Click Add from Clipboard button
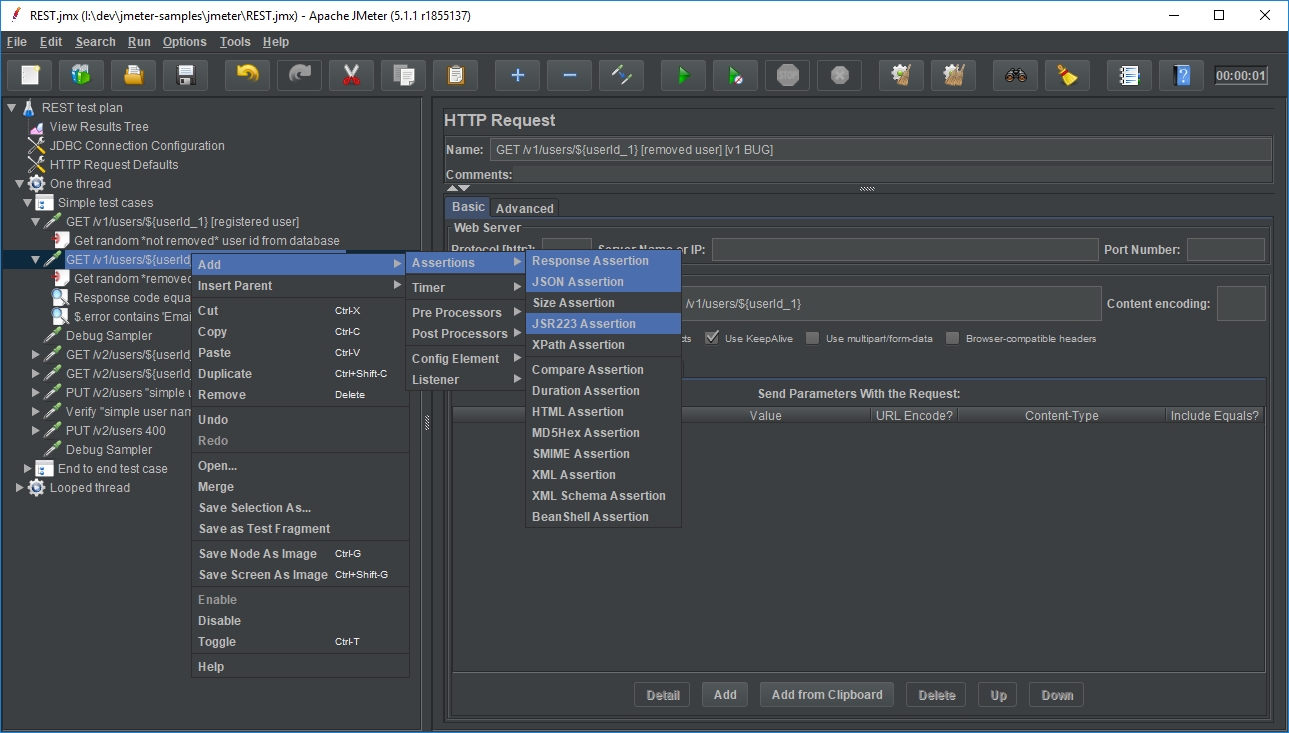The image size is (1289, 733). coord(827,695)
